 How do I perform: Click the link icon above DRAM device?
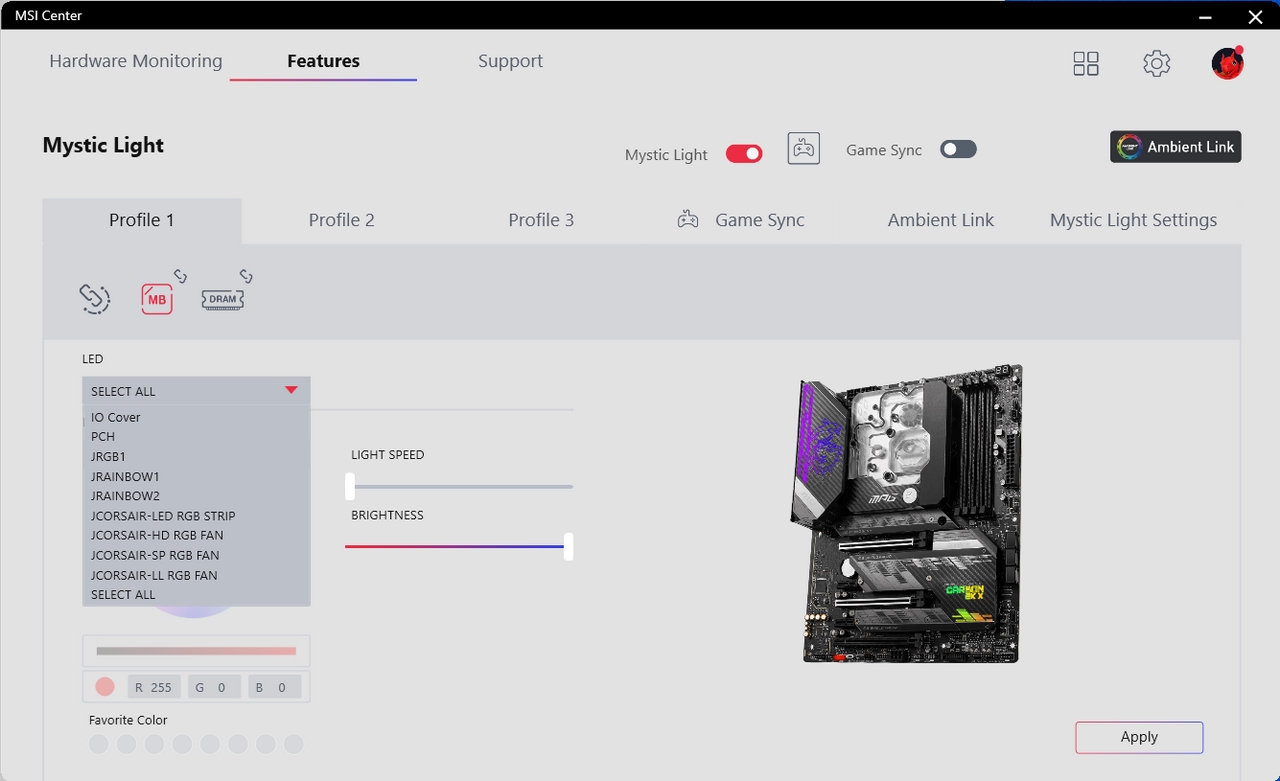(246, 276)
